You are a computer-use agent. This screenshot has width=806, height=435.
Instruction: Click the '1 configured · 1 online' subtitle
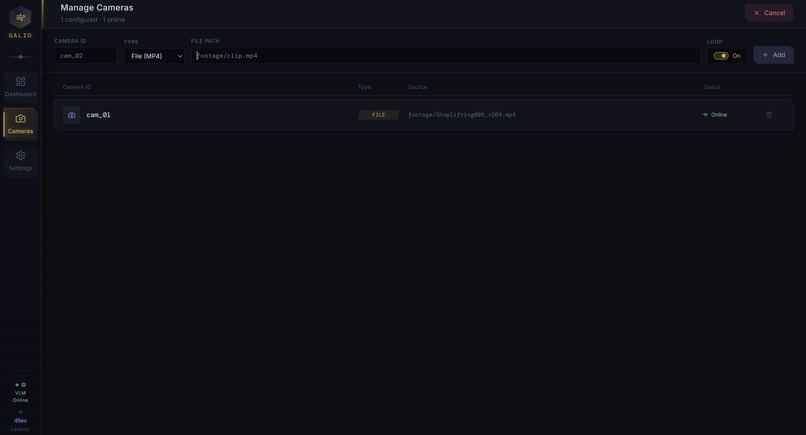(x=93, y=20)
